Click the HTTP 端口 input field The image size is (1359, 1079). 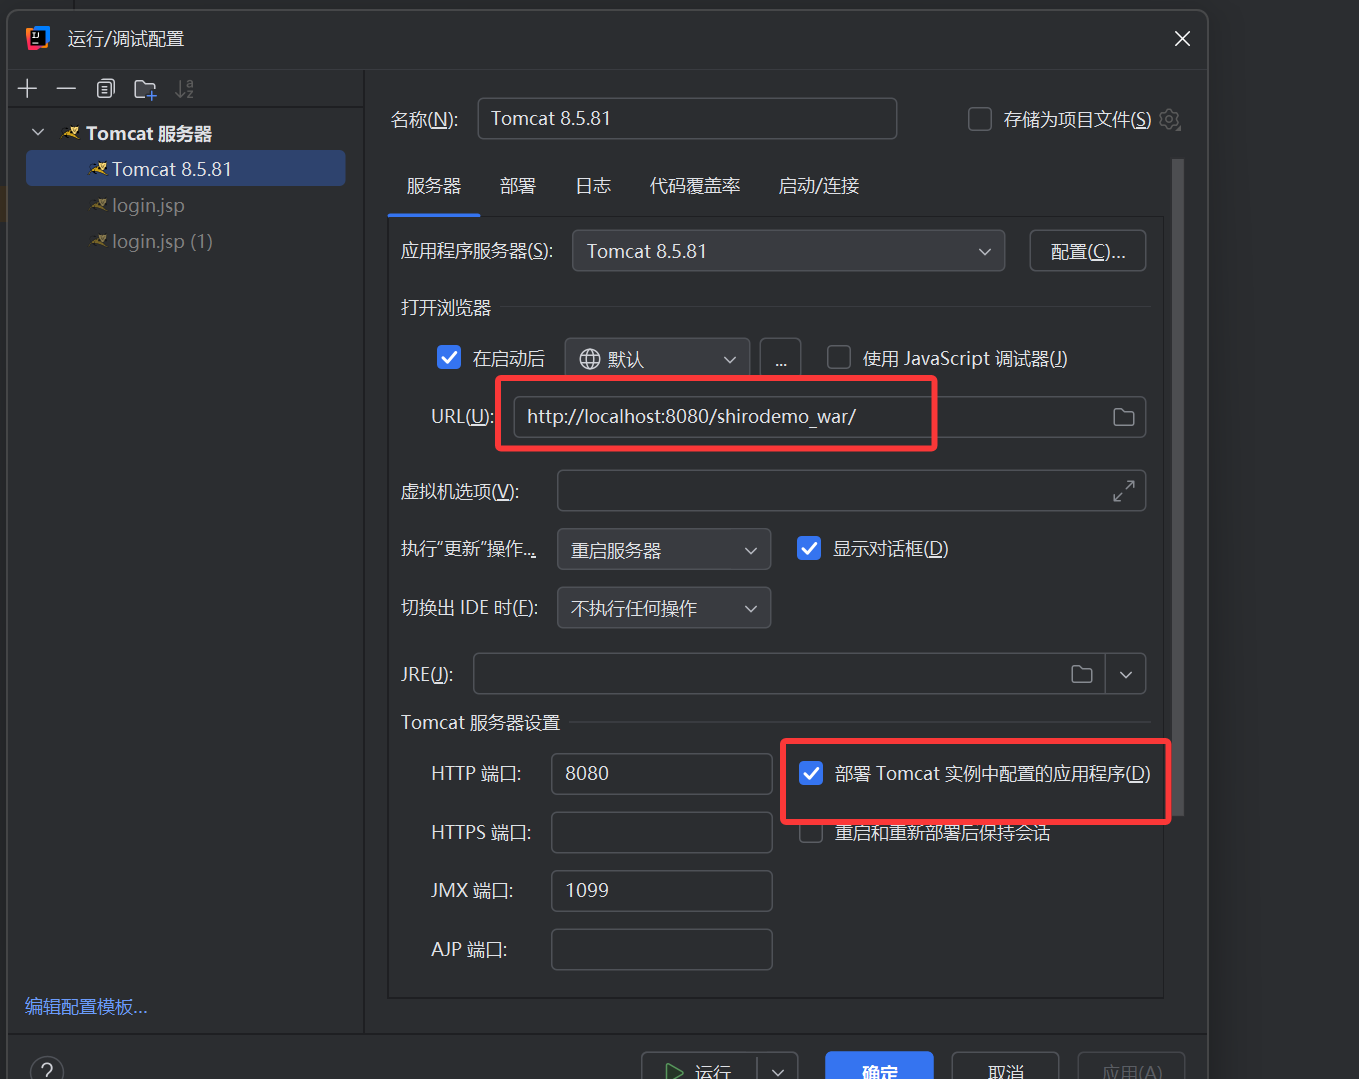pyautogui.click(x=660, y=774)
